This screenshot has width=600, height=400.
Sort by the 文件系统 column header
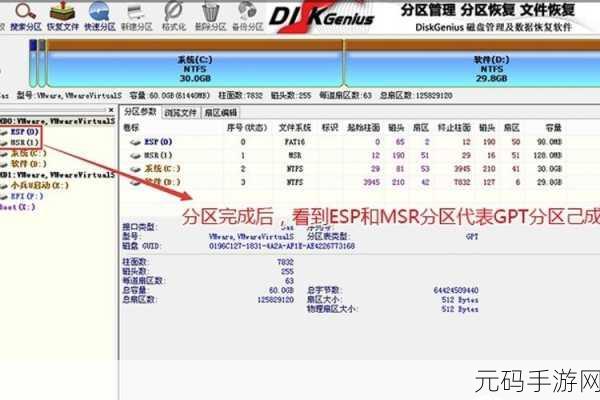click(295, 127)
